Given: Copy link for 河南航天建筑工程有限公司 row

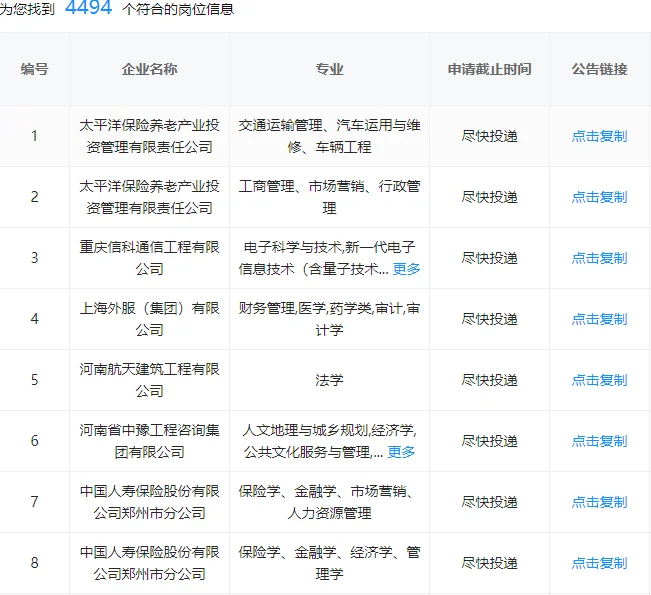Looking at the screenshot, I should [x=599, y=380].
